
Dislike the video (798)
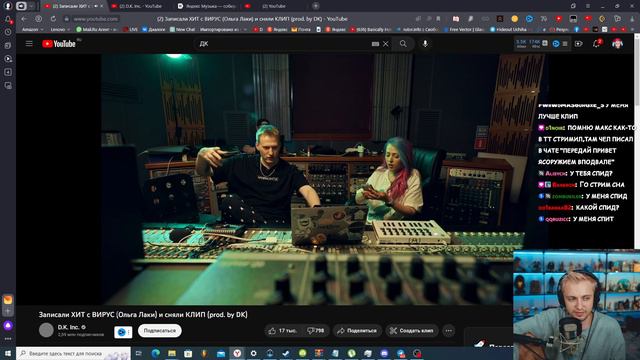click(x=316, y=331)
